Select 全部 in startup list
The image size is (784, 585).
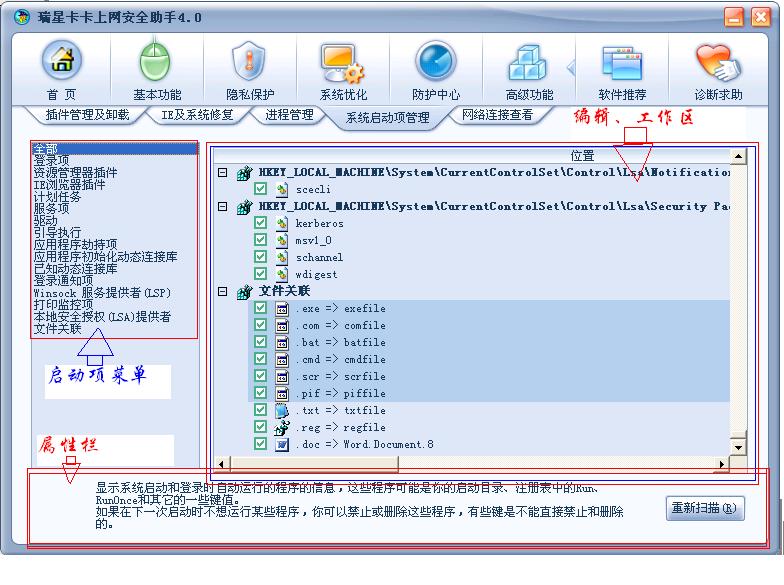click(114, 148)
